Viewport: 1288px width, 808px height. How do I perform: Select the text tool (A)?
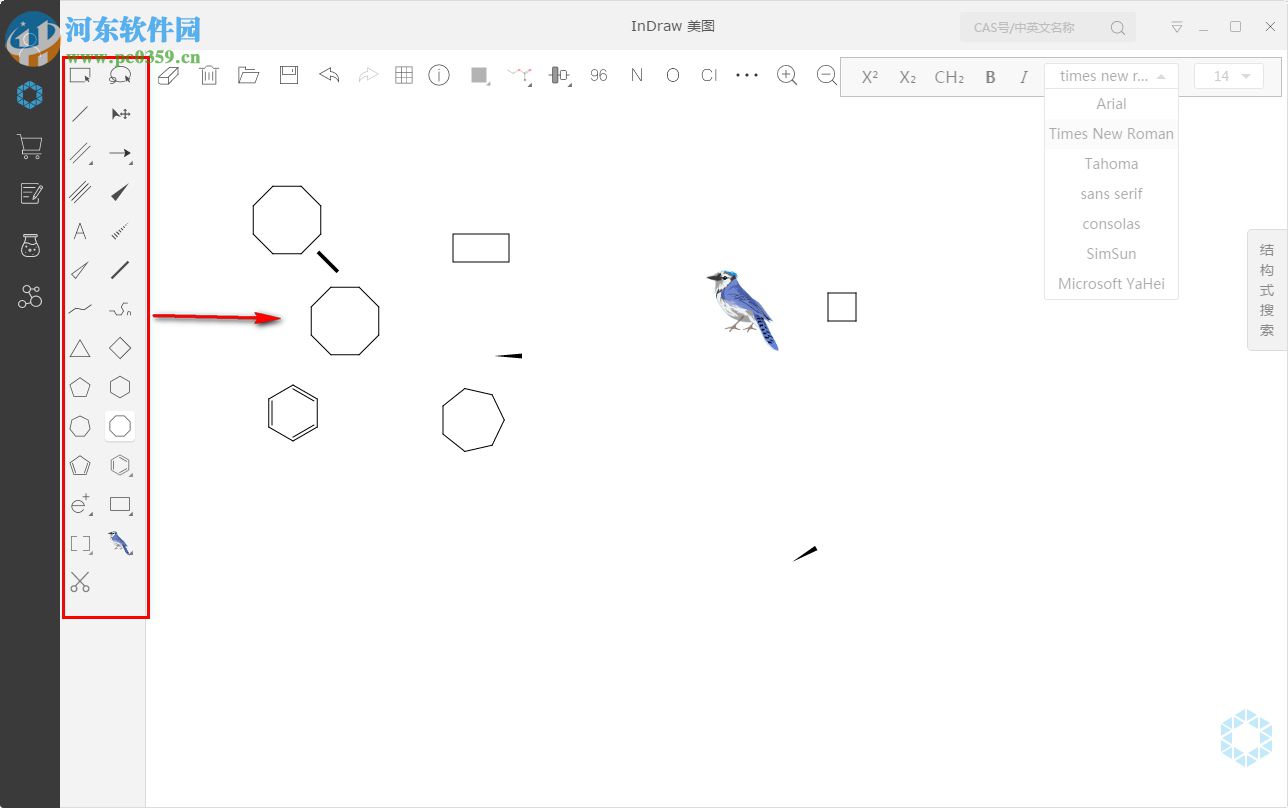point(80,231)
